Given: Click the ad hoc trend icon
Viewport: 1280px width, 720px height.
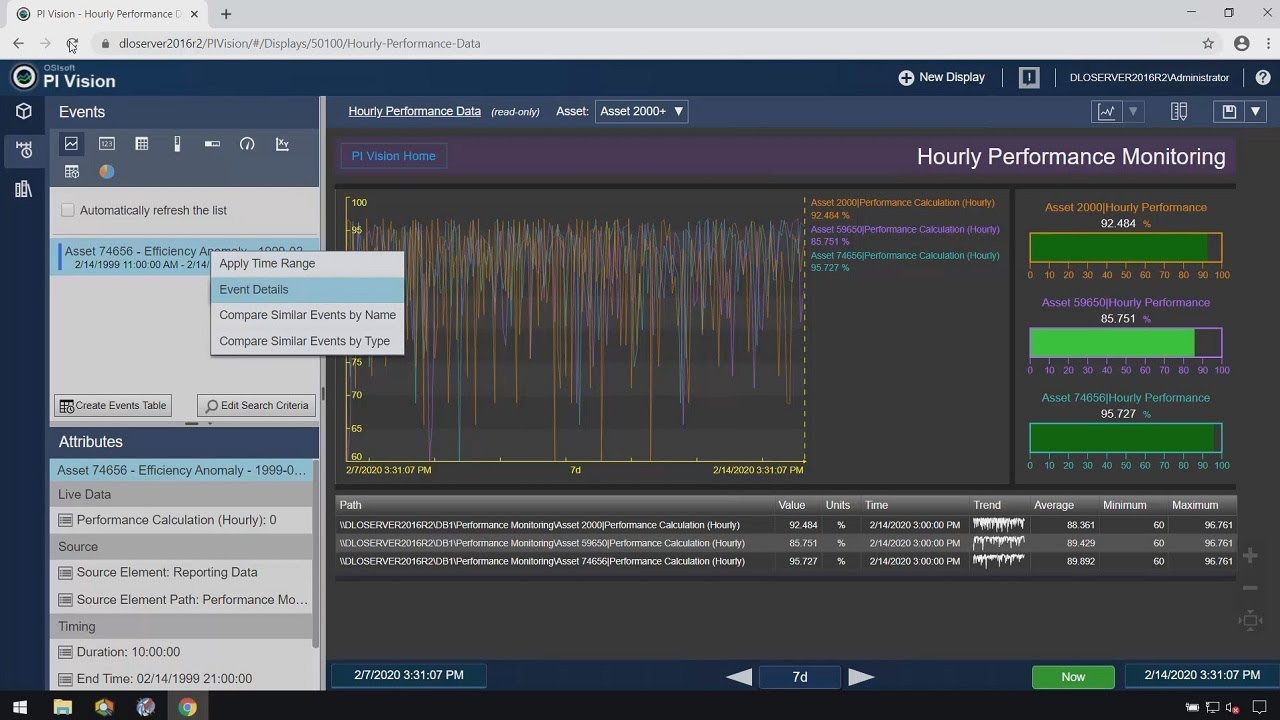Looking at the screenshot, I should pyautogui.click(x=1107, y=112).
